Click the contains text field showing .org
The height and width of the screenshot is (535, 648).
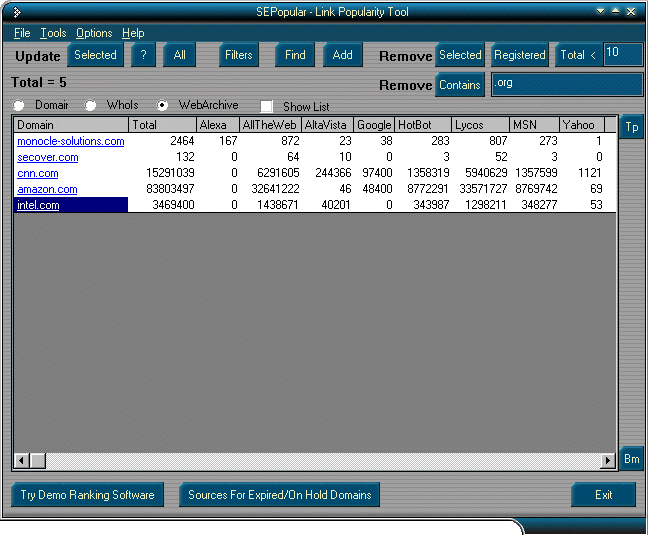(567, 84)
